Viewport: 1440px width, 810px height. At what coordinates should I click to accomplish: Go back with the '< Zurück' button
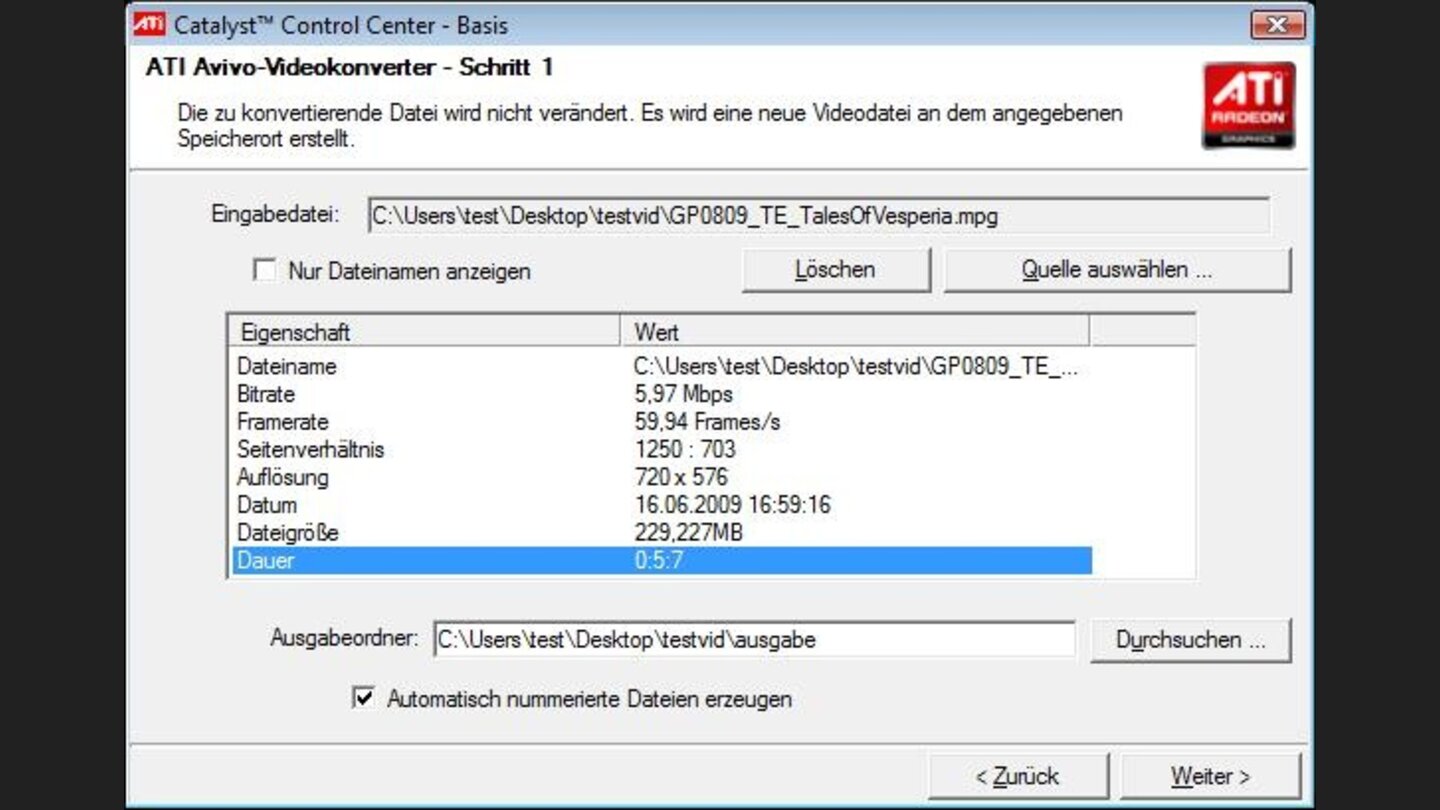coord(1018,776)
